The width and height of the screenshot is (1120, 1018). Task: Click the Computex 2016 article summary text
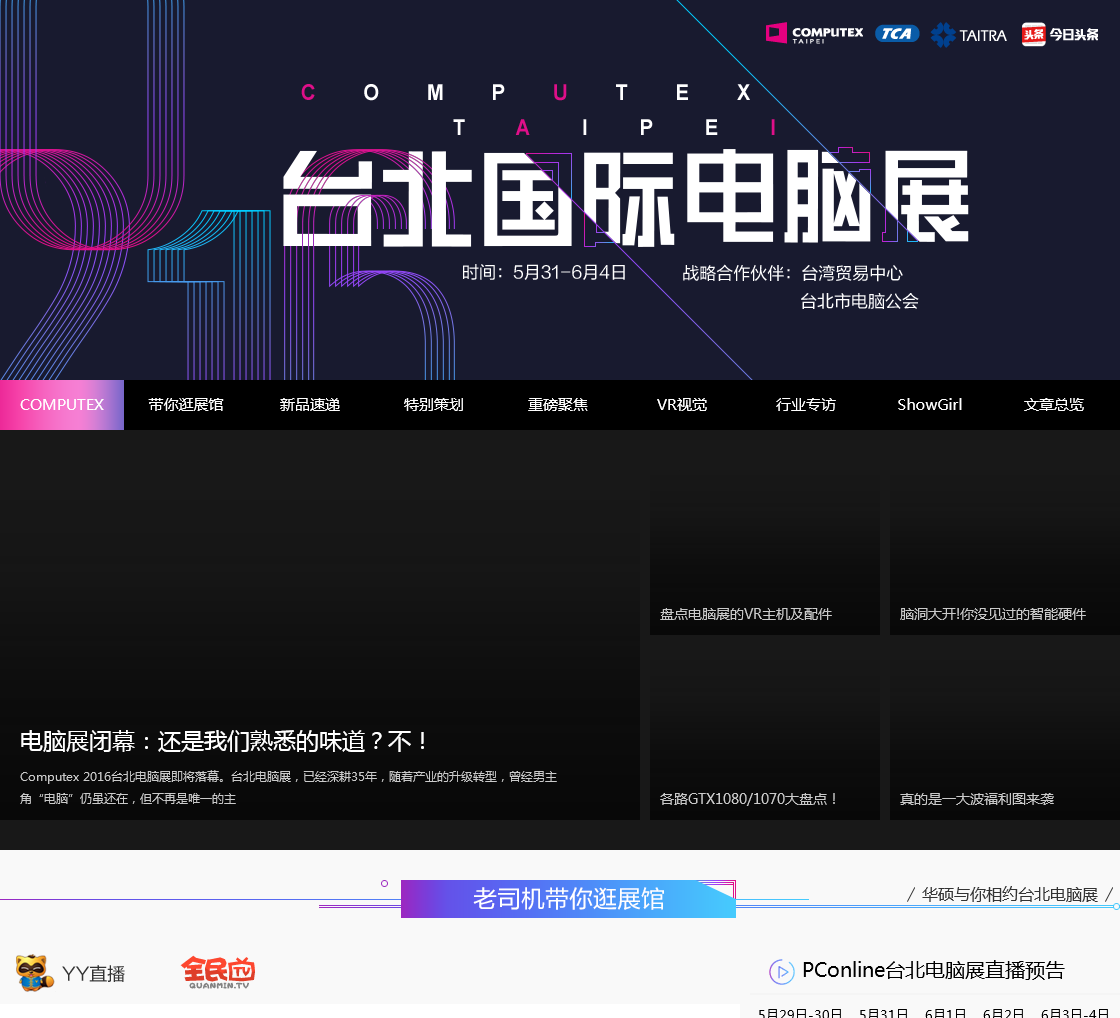(x=289, y=787)
